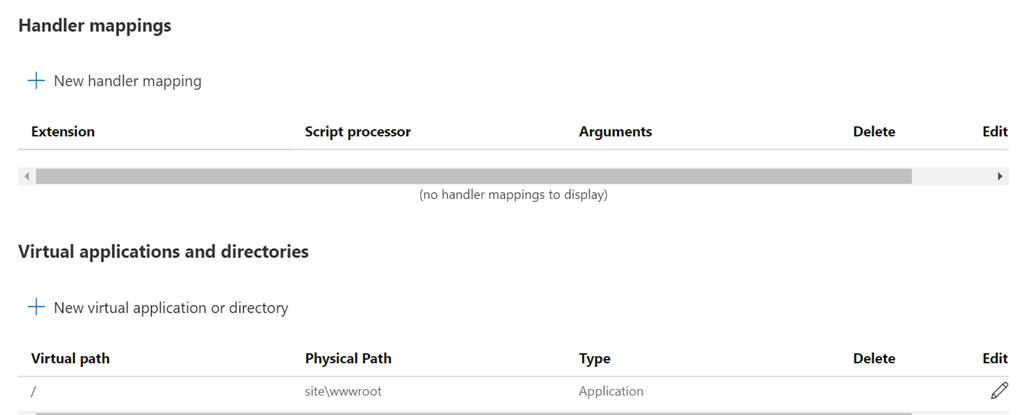1024x415 pixels.
Task: Edit the root virtual path using pencil icon
Action: point(999,391)
